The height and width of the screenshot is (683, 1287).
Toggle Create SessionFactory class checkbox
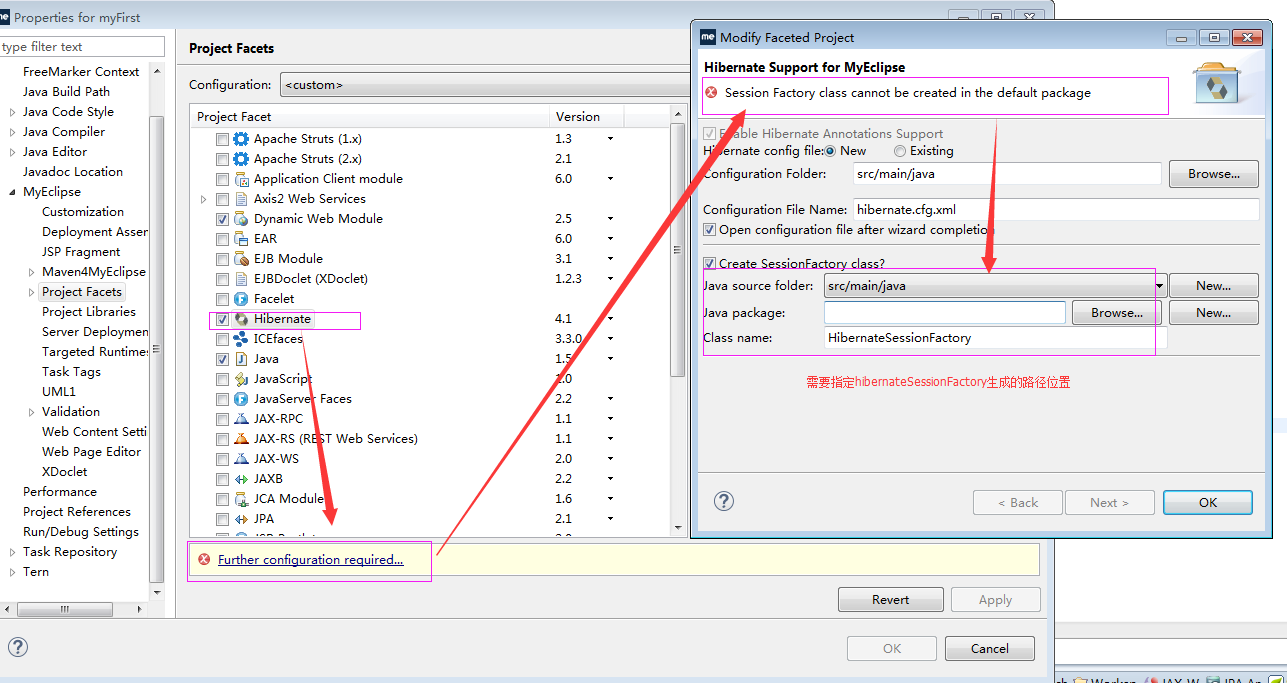coord(710,264)
